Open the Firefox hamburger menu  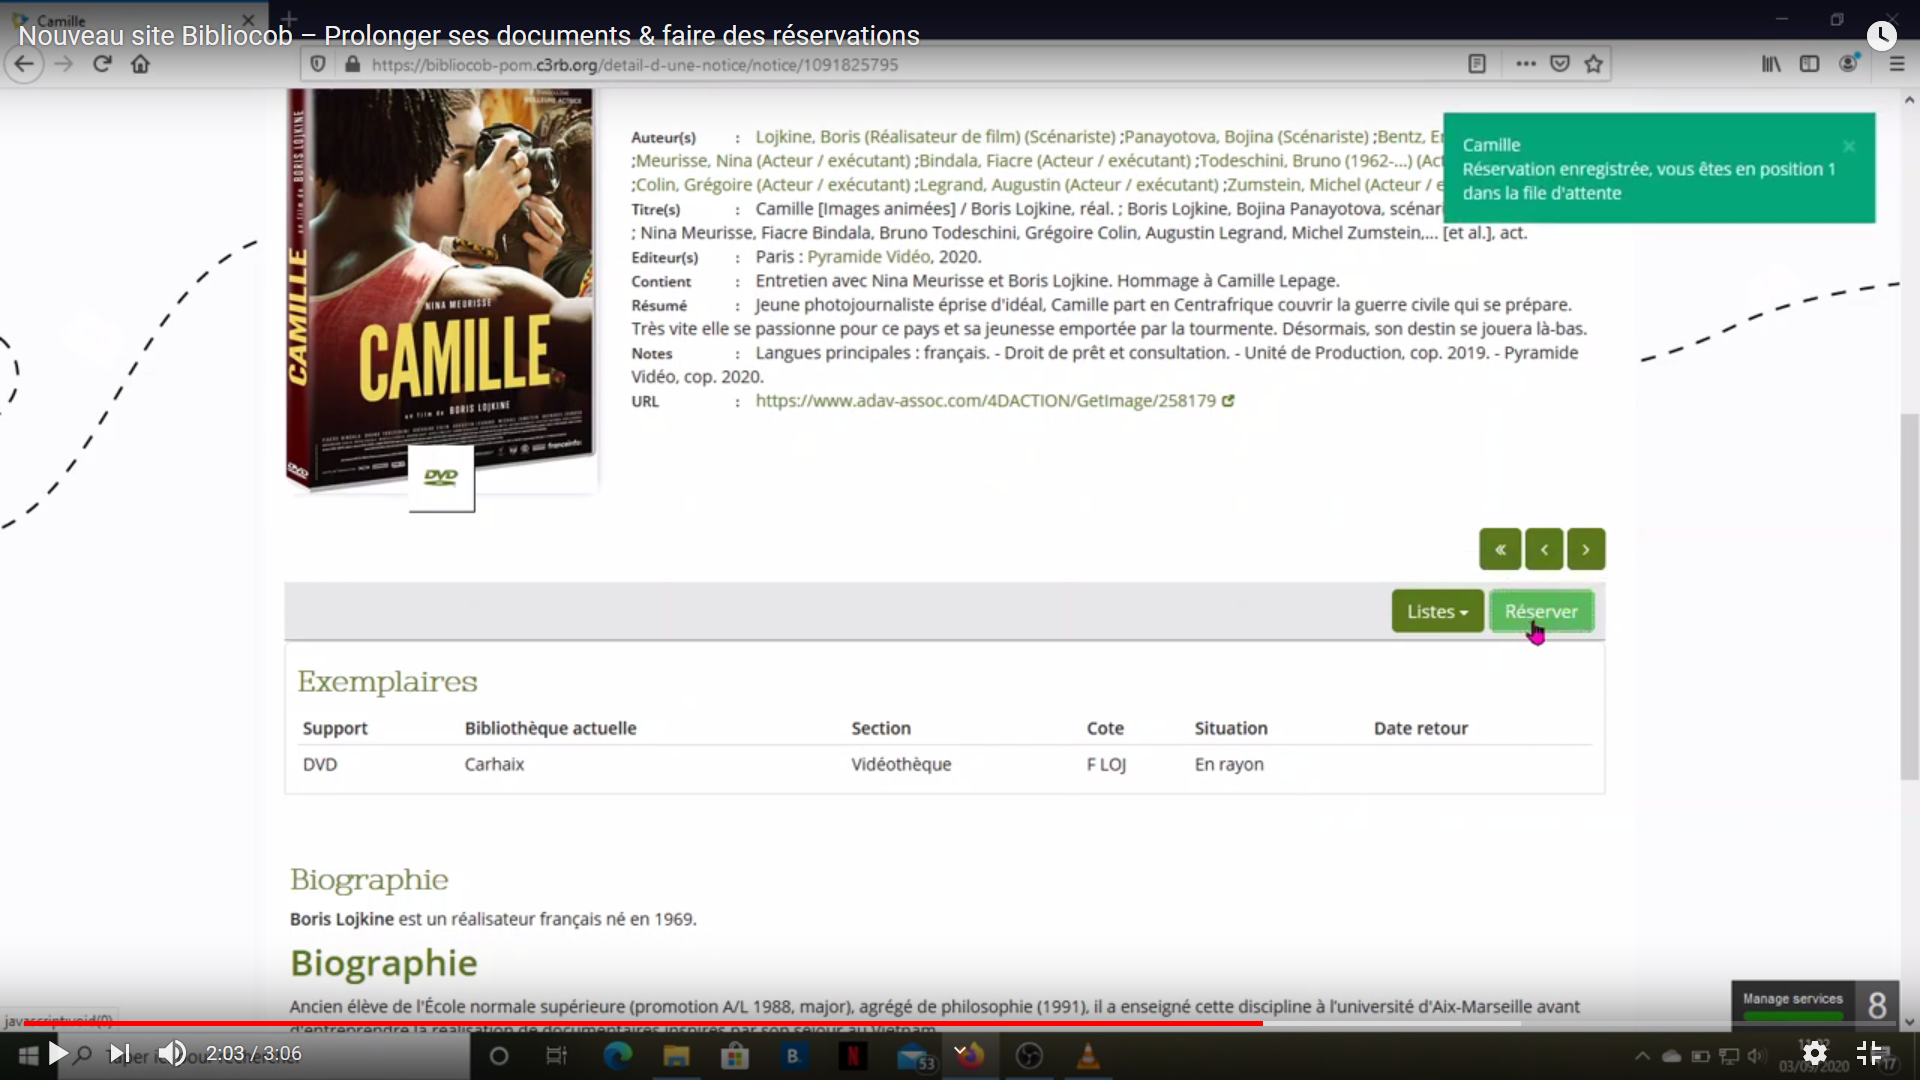[x=1896, y=64]
